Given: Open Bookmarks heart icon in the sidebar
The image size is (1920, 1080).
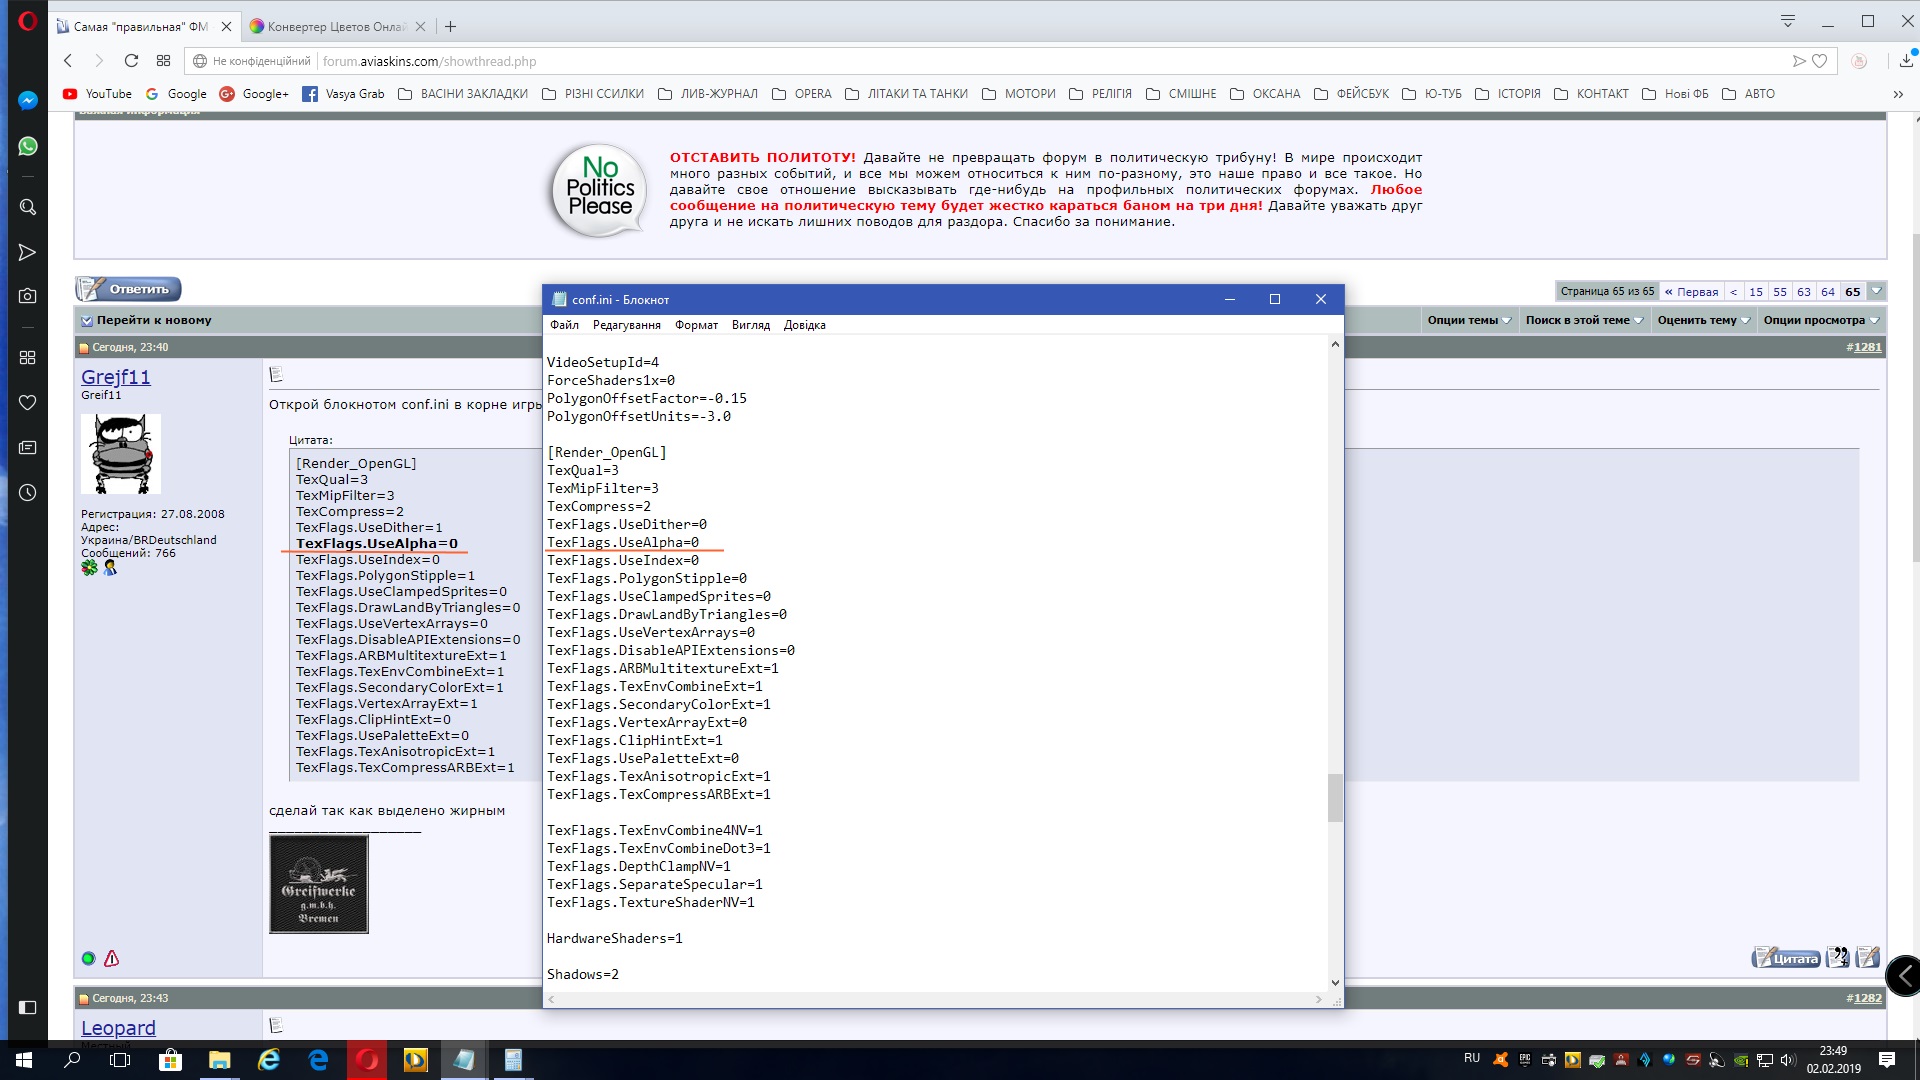Looking at the screenshot, I should [28, 402].
